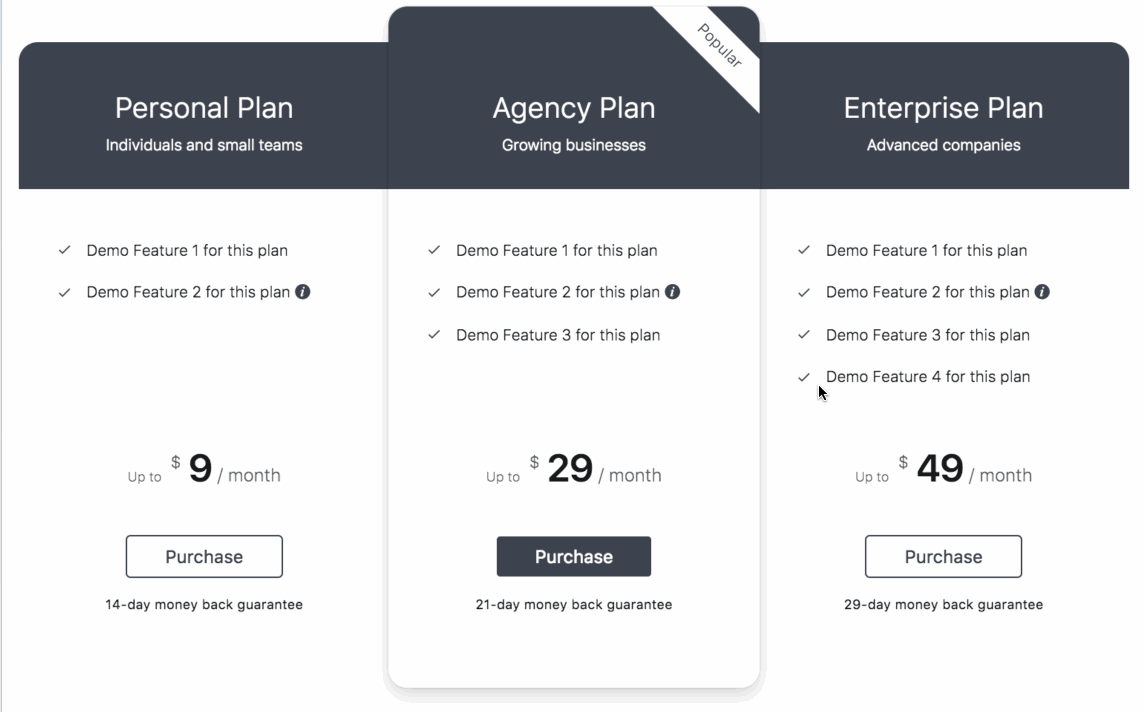
Task: Click Demo Feature 3 text in Enterprise Plan
Action: [x=927, y=335]
